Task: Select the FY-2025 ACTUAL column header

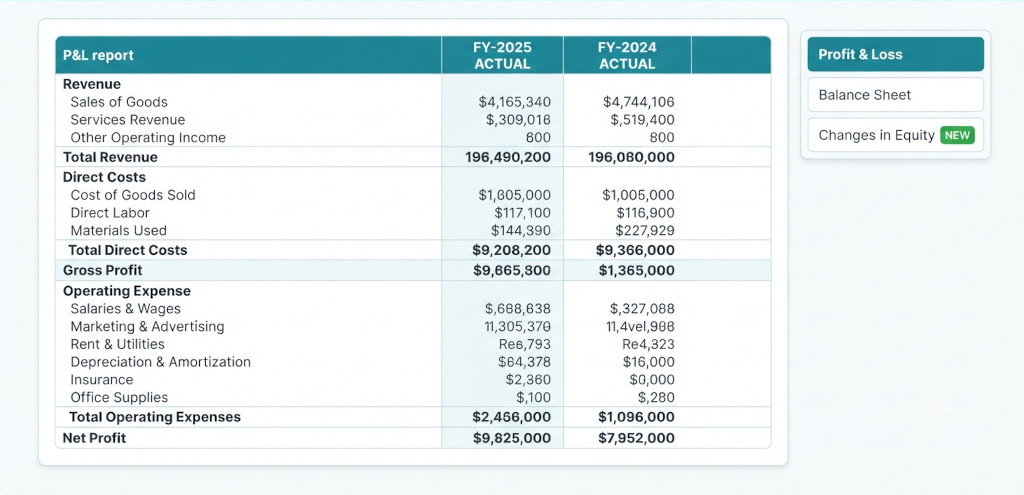Action: pos(502,56)
